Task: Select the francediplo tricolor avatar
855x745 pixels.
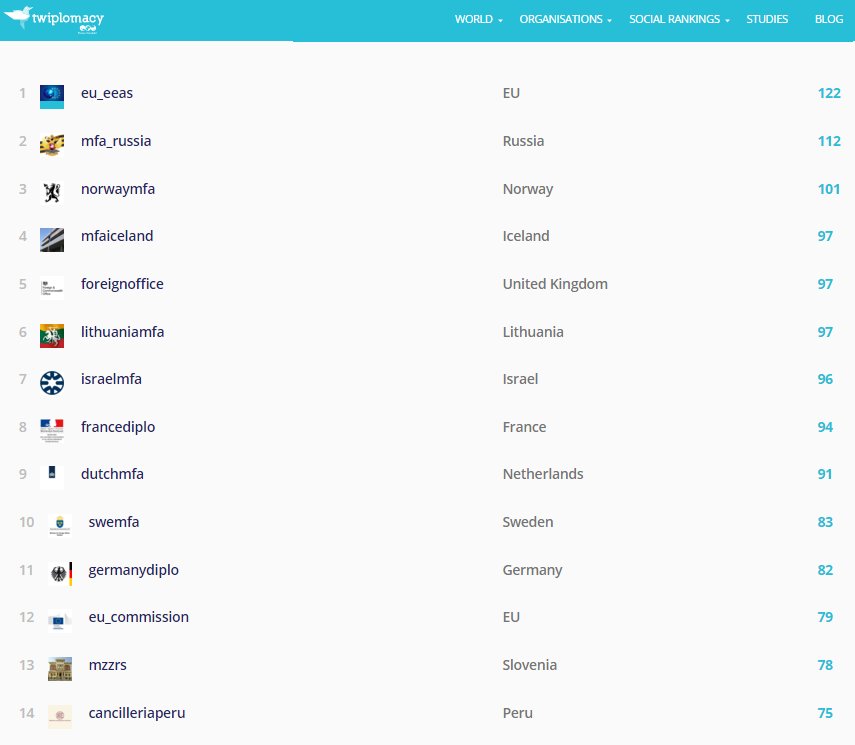Action: [52, 430]
